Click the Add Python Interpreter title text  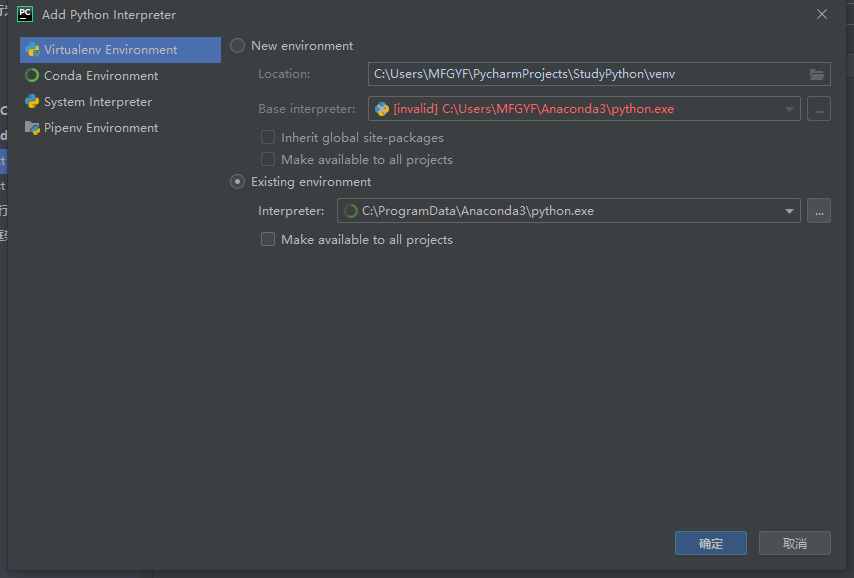109,15
